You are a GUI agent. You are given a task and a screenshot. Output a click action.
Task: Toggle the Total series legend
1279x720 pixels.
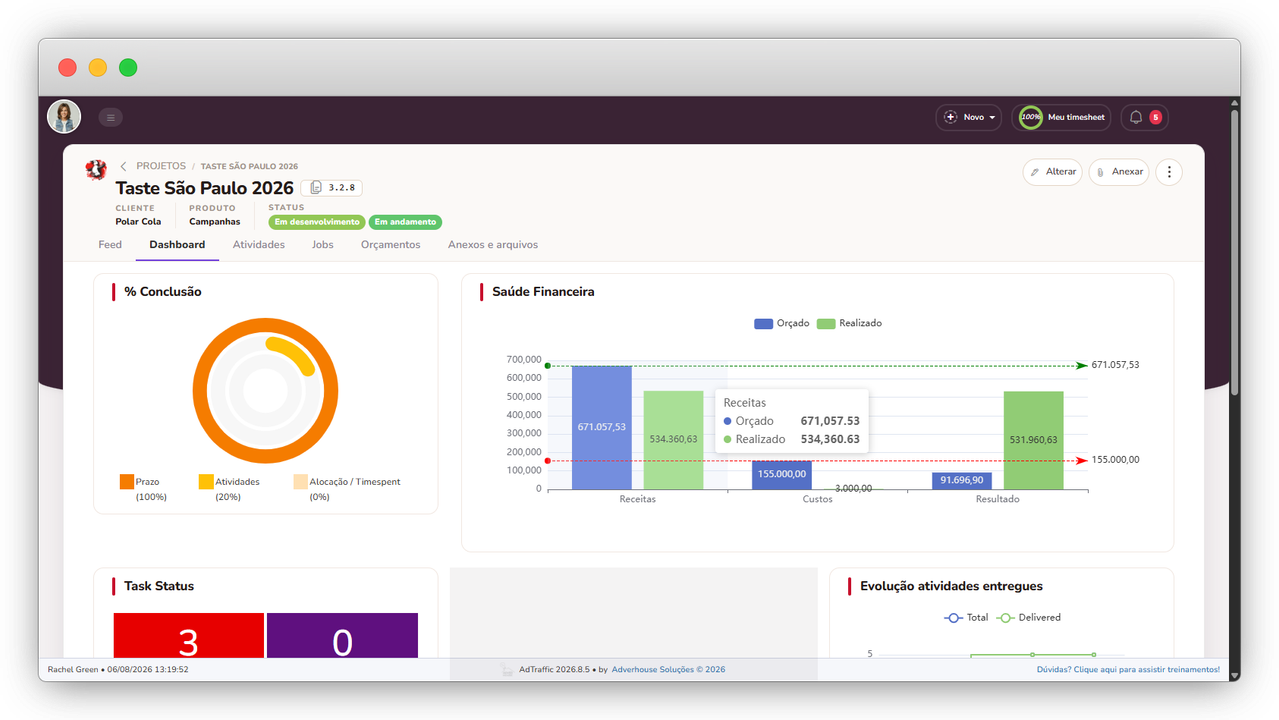coord(966,618)
